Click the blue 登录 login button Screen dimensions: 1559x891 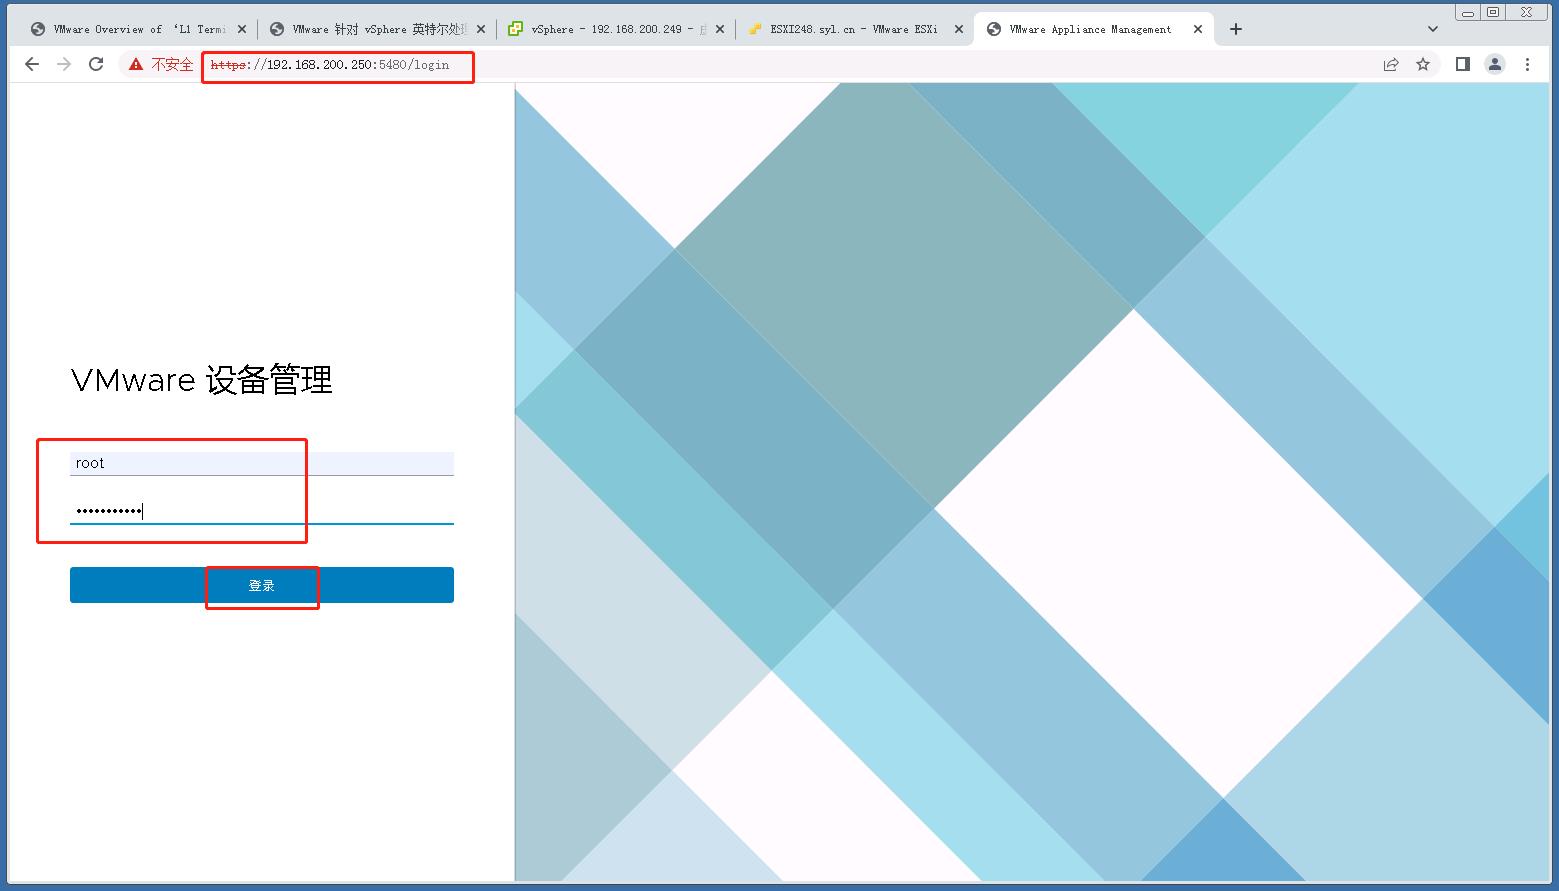262,585
